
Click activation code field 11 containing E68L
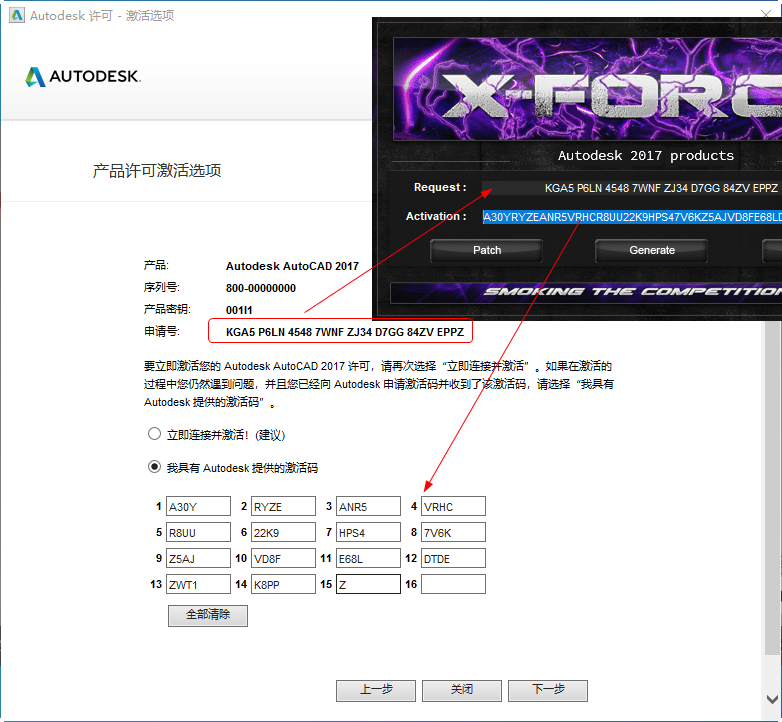click(x=368, y=558)
